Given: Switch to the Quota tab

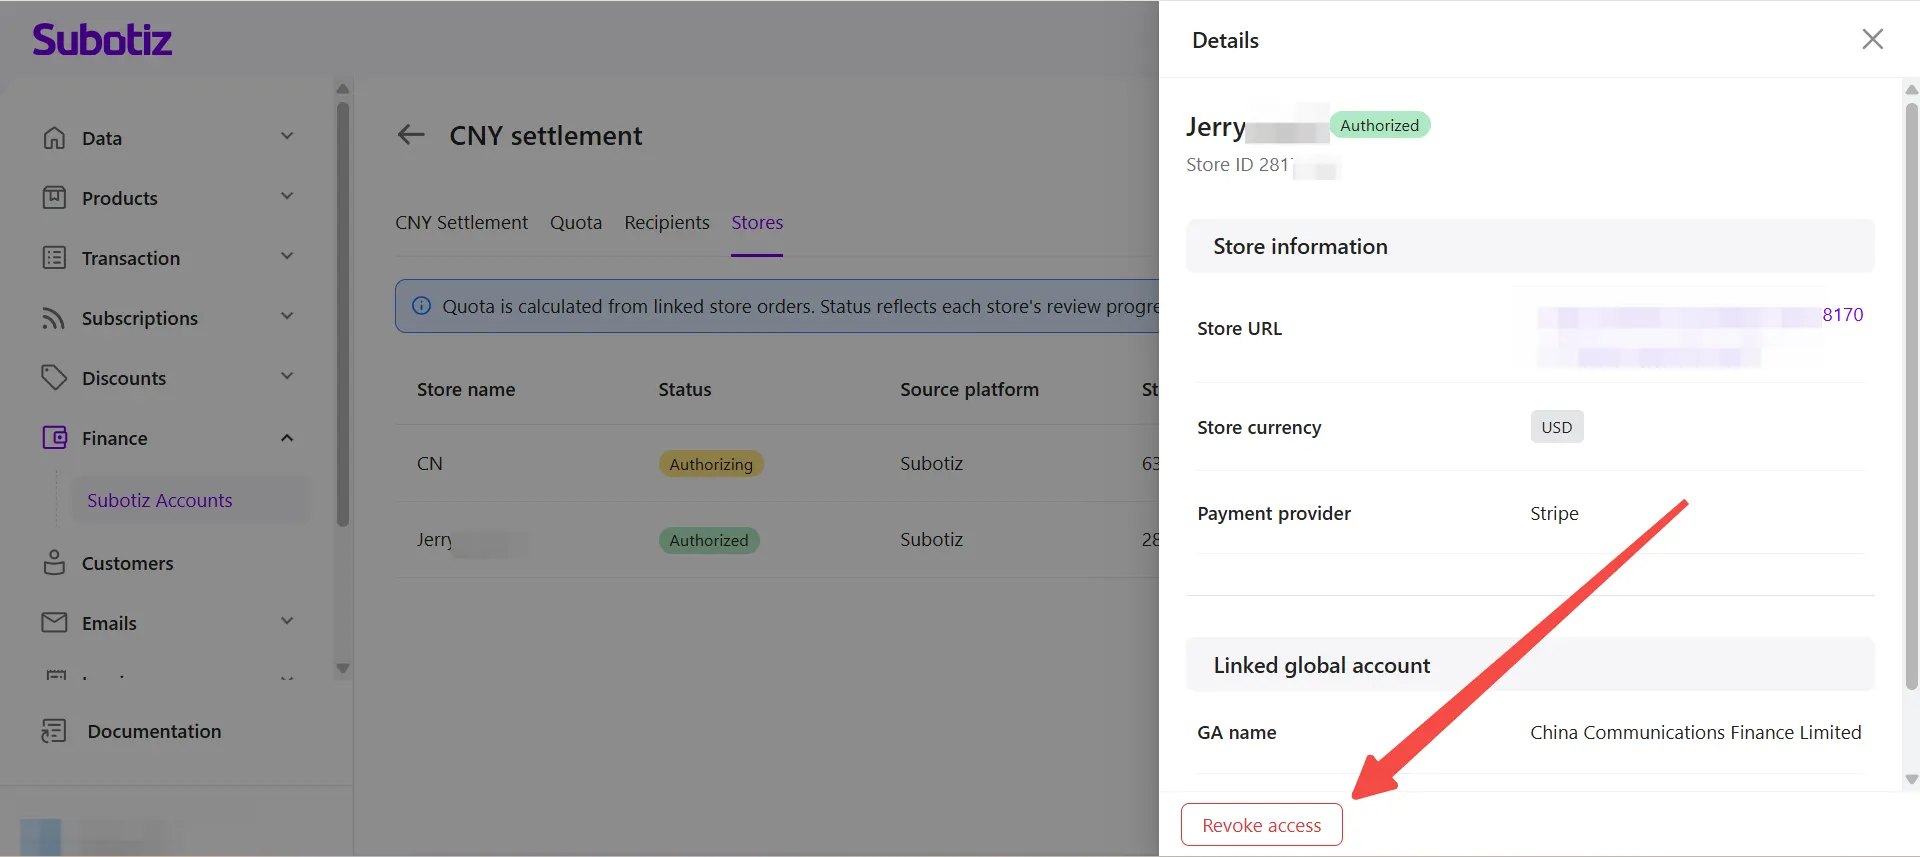Looking at the screenshot, I should [x=576, y=222].
